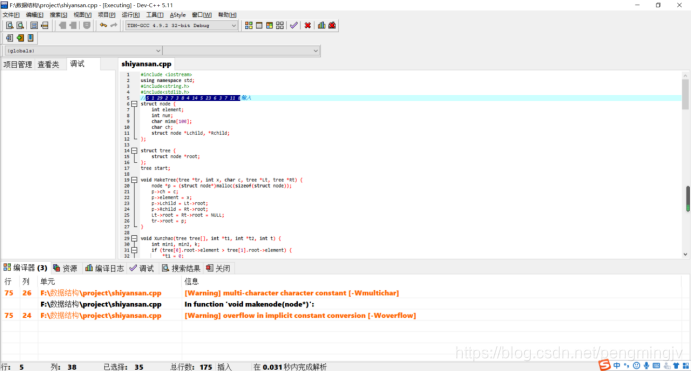This screenshot has width=692, height=371.
Task: Select the shiyansan.cpp editor tab
Action: (x=146, y=64)
